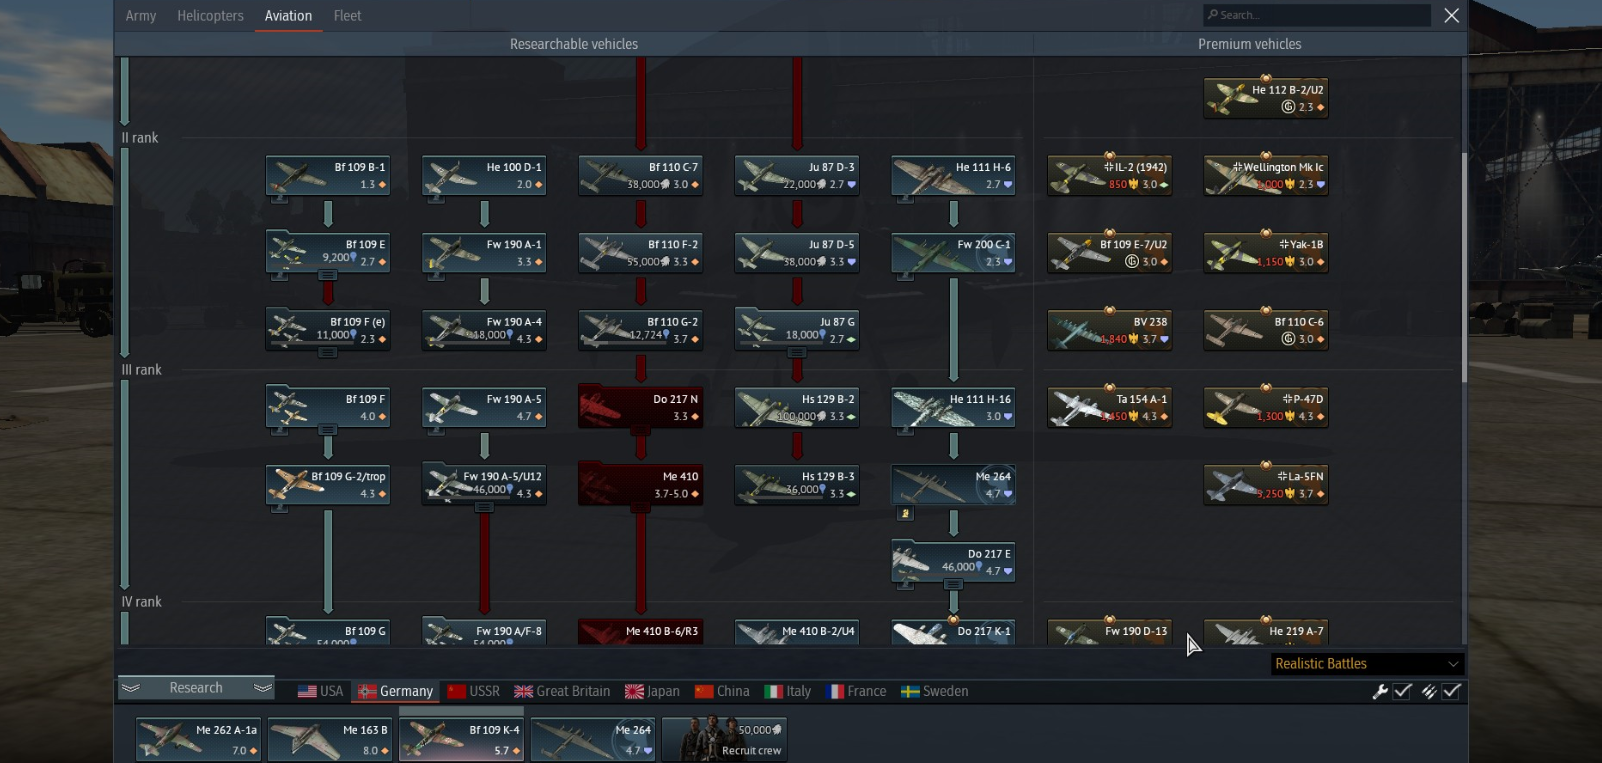Choose the Great Britain nation tab
This screenshot has height=763, width=1602.
click(x=562, y=691)
